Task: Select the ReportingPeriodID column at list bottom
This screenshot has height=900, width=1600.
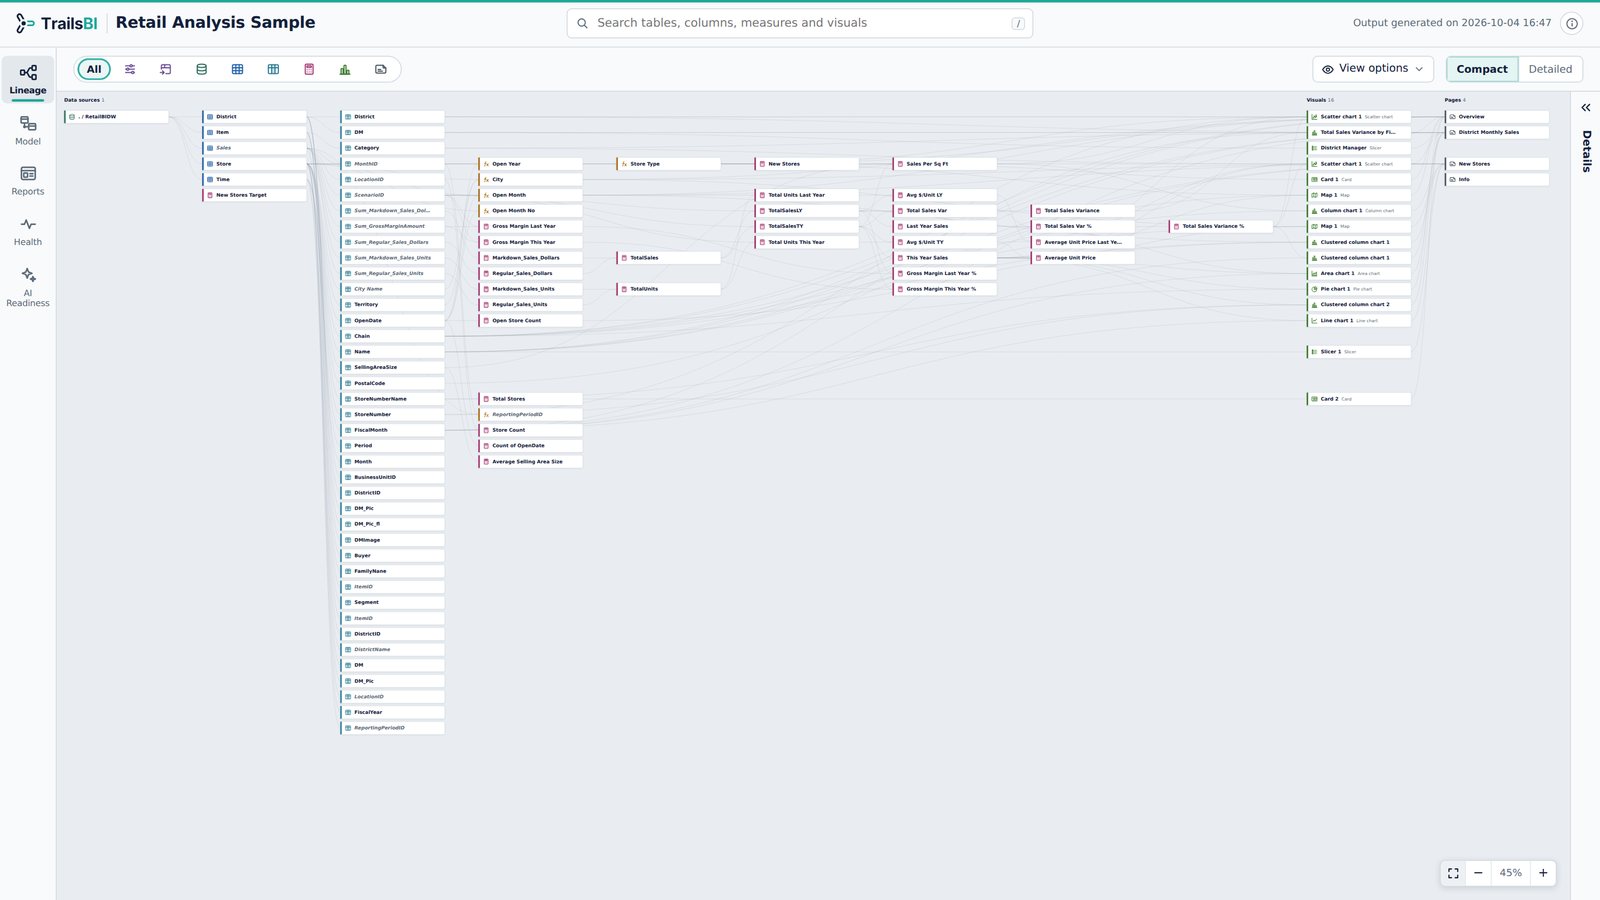Action: click(393, 728)
